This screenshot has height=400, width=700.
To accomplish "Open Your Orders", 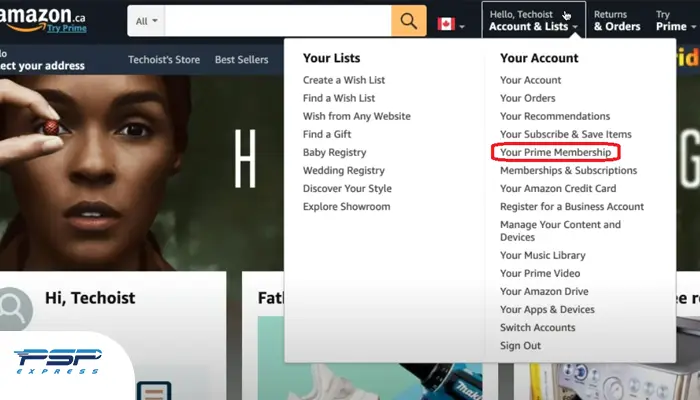I will click(528, 98).
